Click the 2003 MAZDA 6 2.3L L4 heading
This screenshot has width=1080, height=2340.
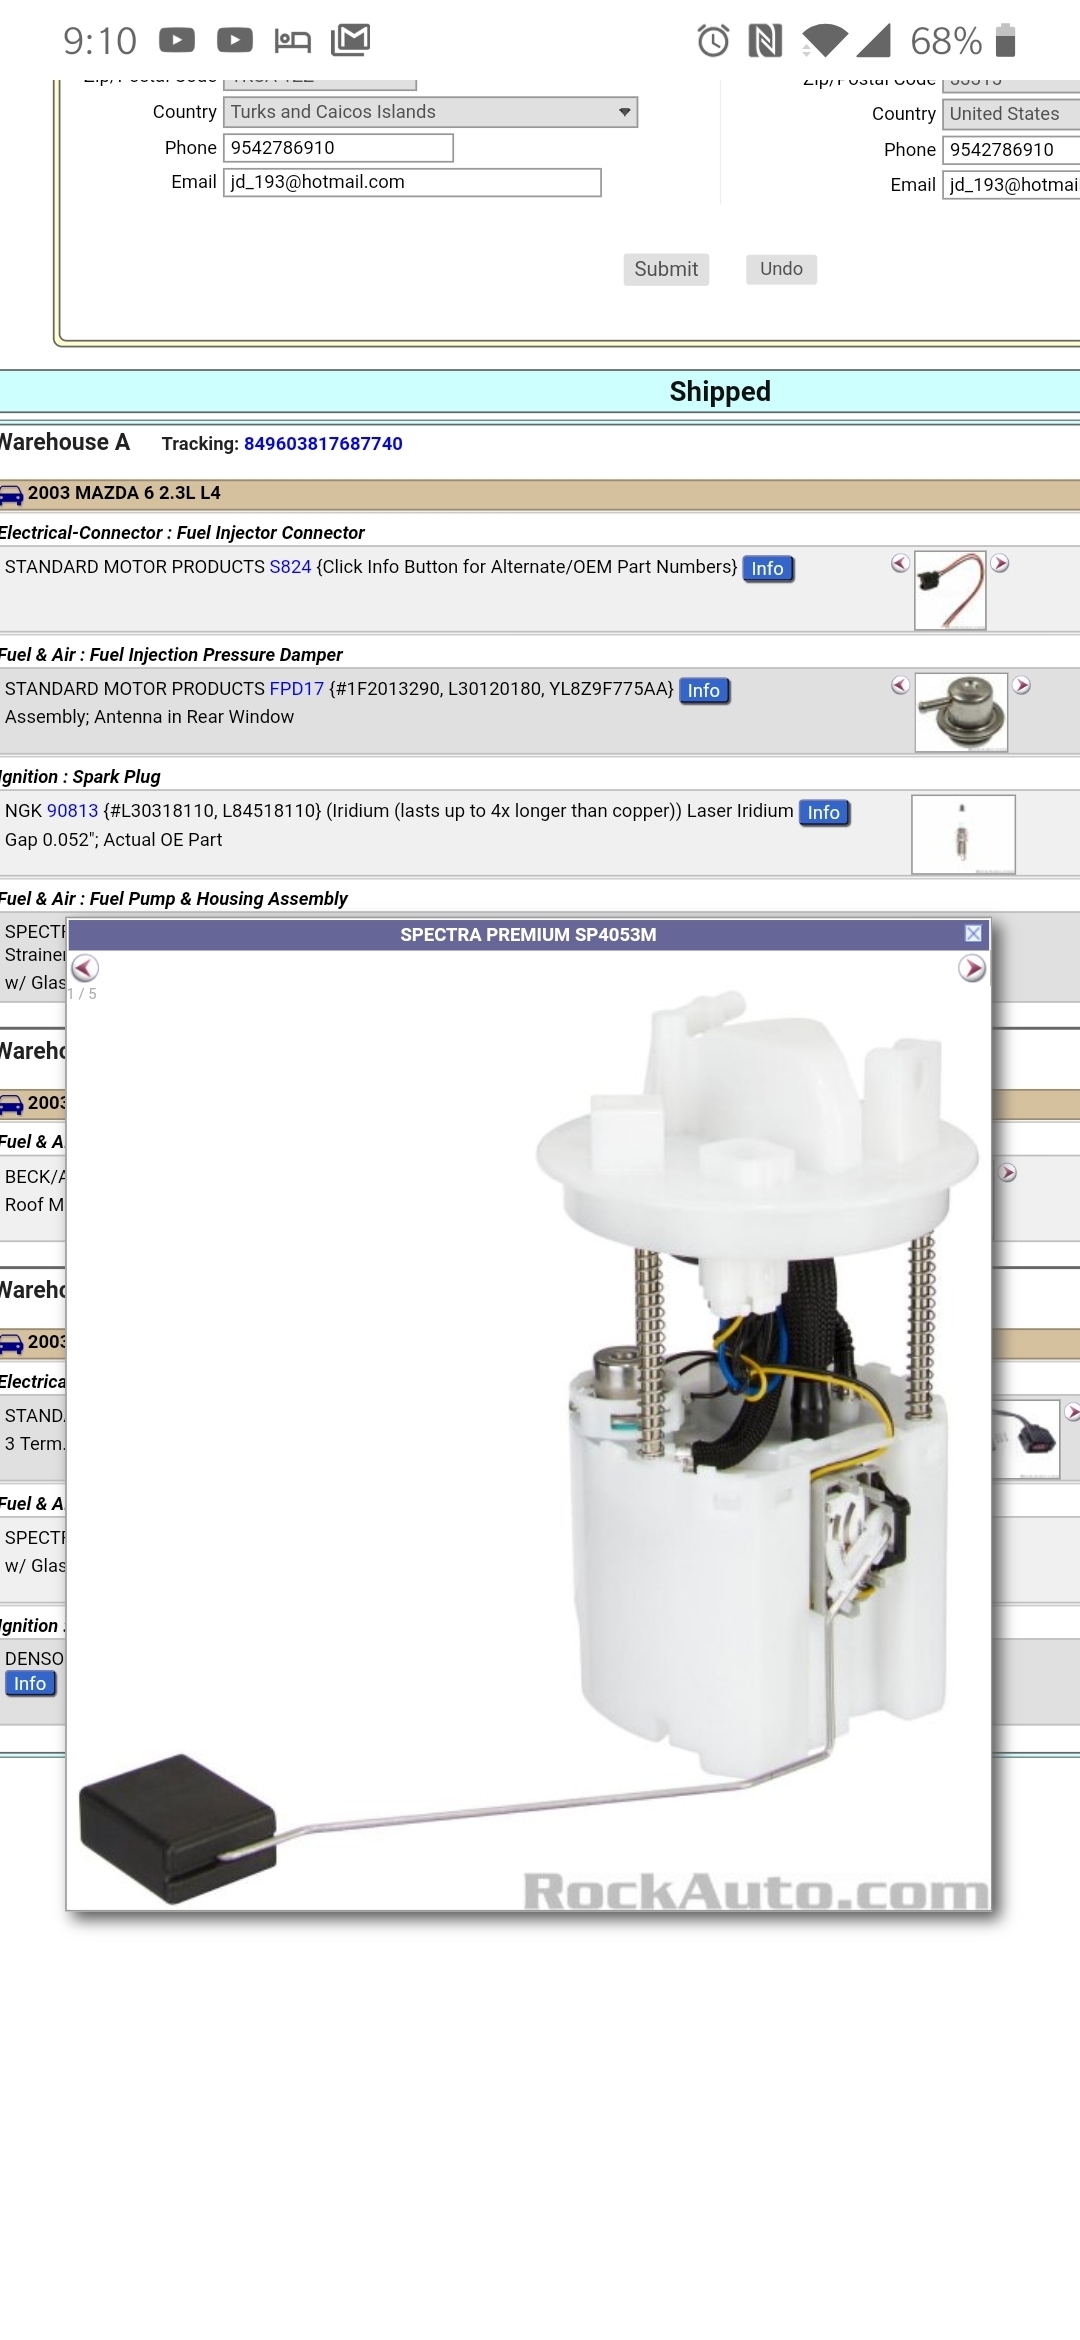point(124,493)
